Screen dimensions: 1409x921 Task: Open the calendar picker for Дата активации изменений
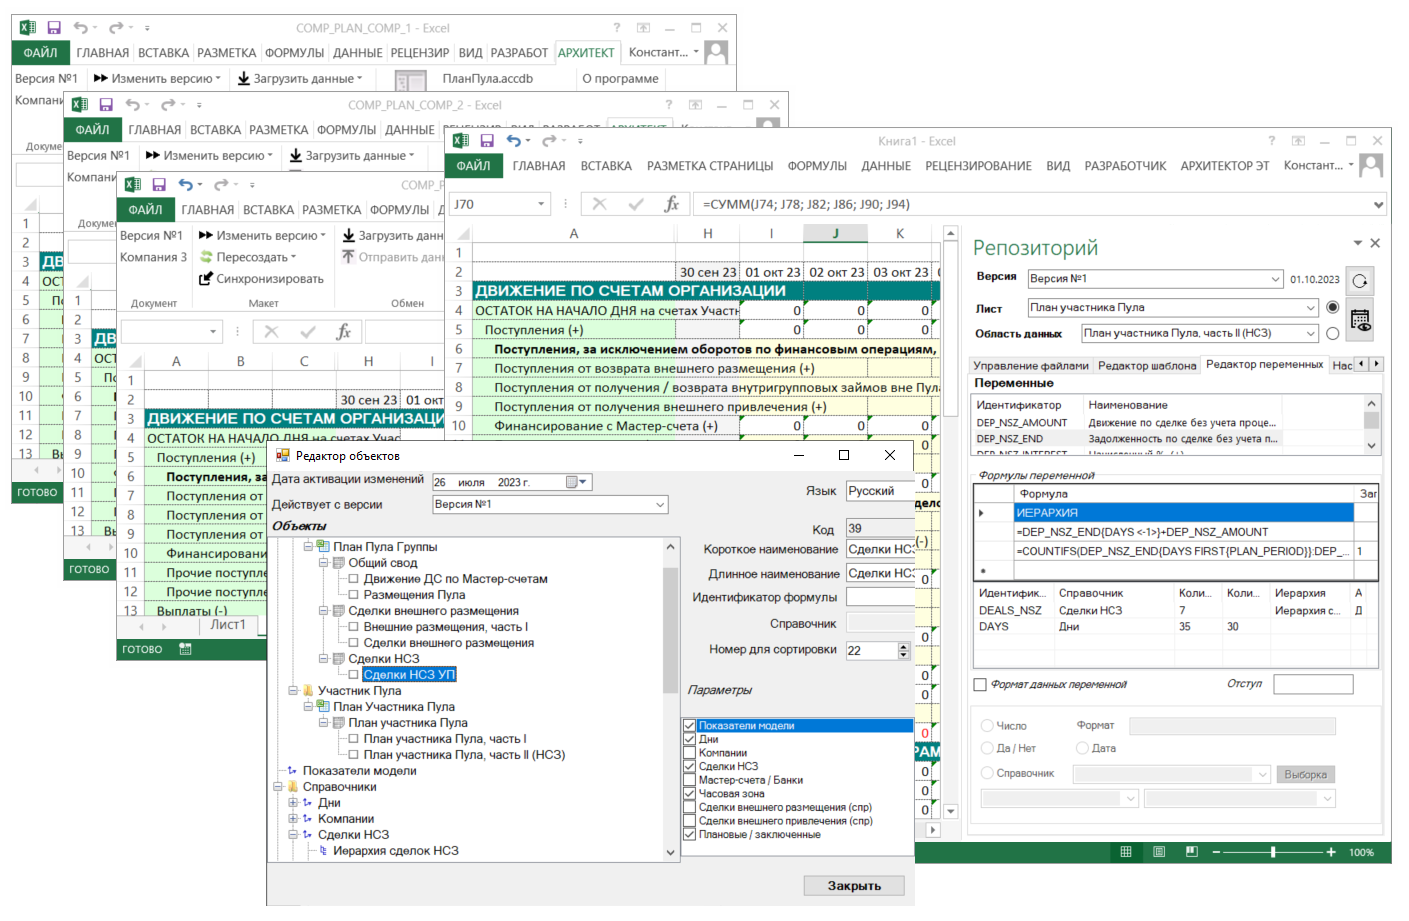(x=578, y=482)
